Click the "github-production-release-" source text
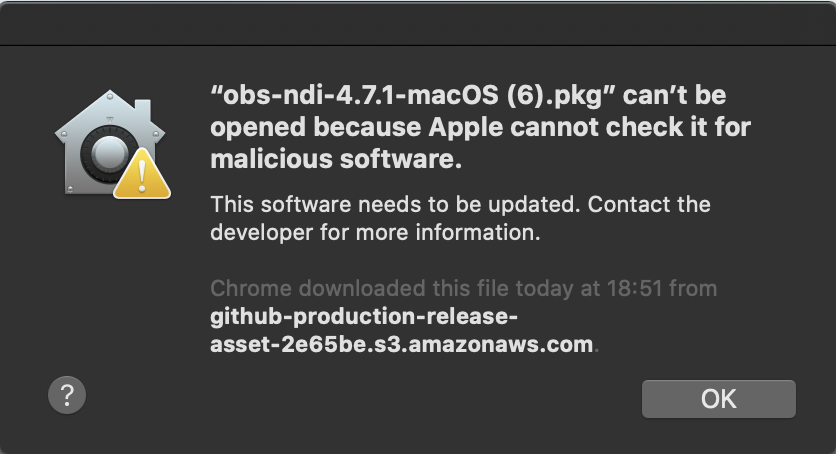 [364, 317]
